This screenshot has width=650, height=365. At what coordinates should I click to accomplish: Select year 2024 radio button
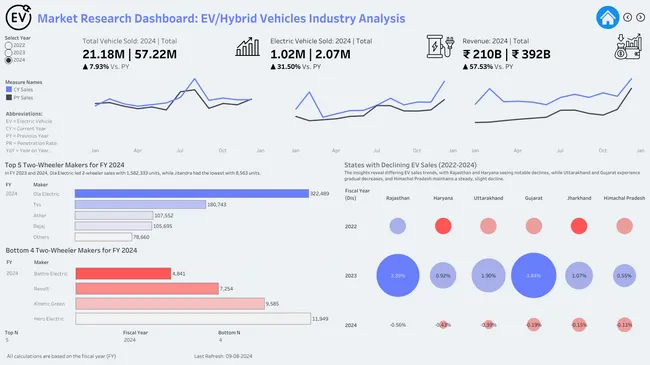click(8, 60)
